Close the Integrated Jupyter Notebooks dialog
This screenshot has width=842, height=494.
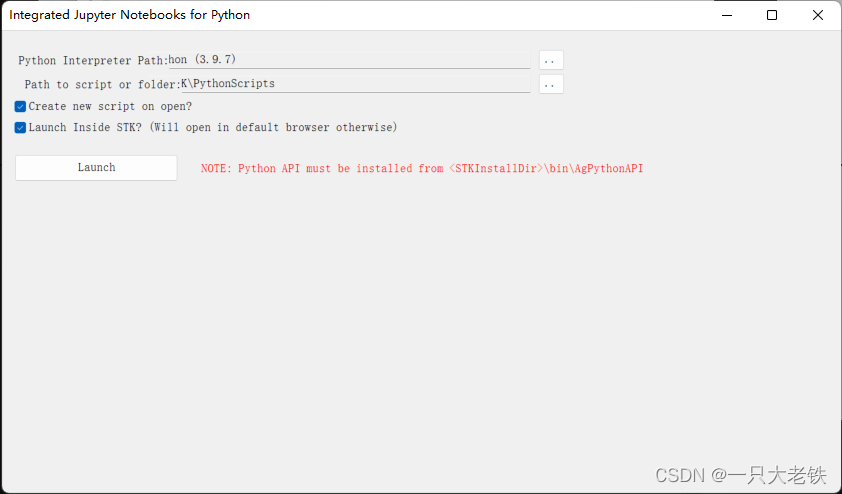tap(818, 15)
